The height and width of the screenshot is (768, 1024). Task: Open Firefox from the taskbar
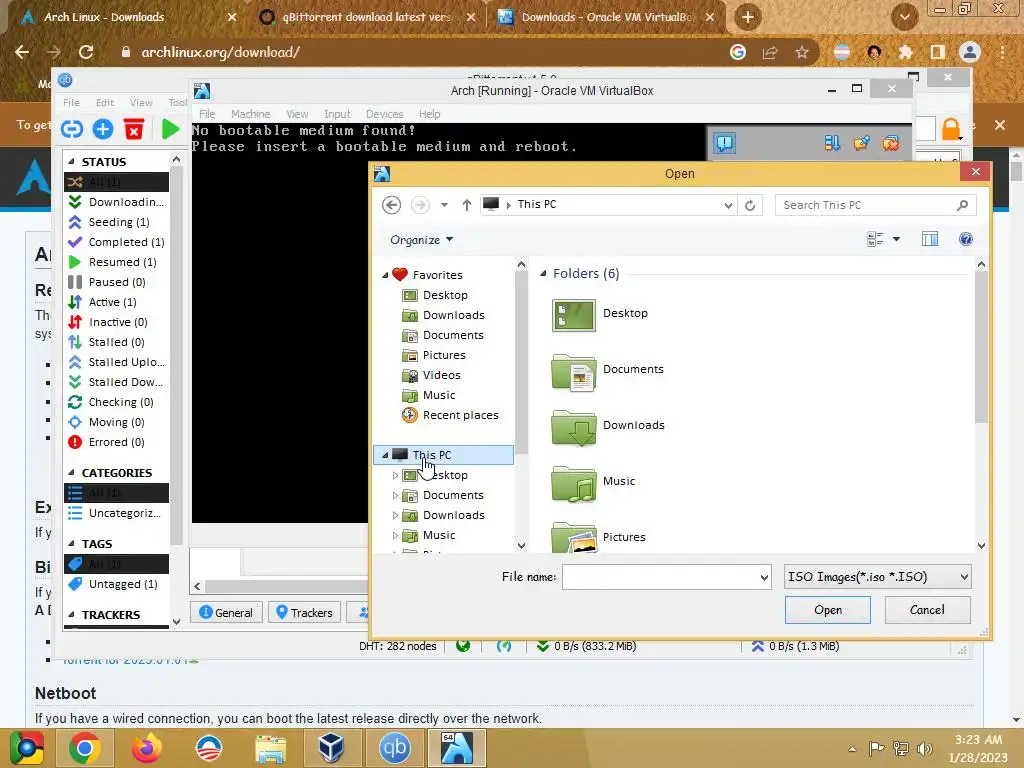click(146, 748)
